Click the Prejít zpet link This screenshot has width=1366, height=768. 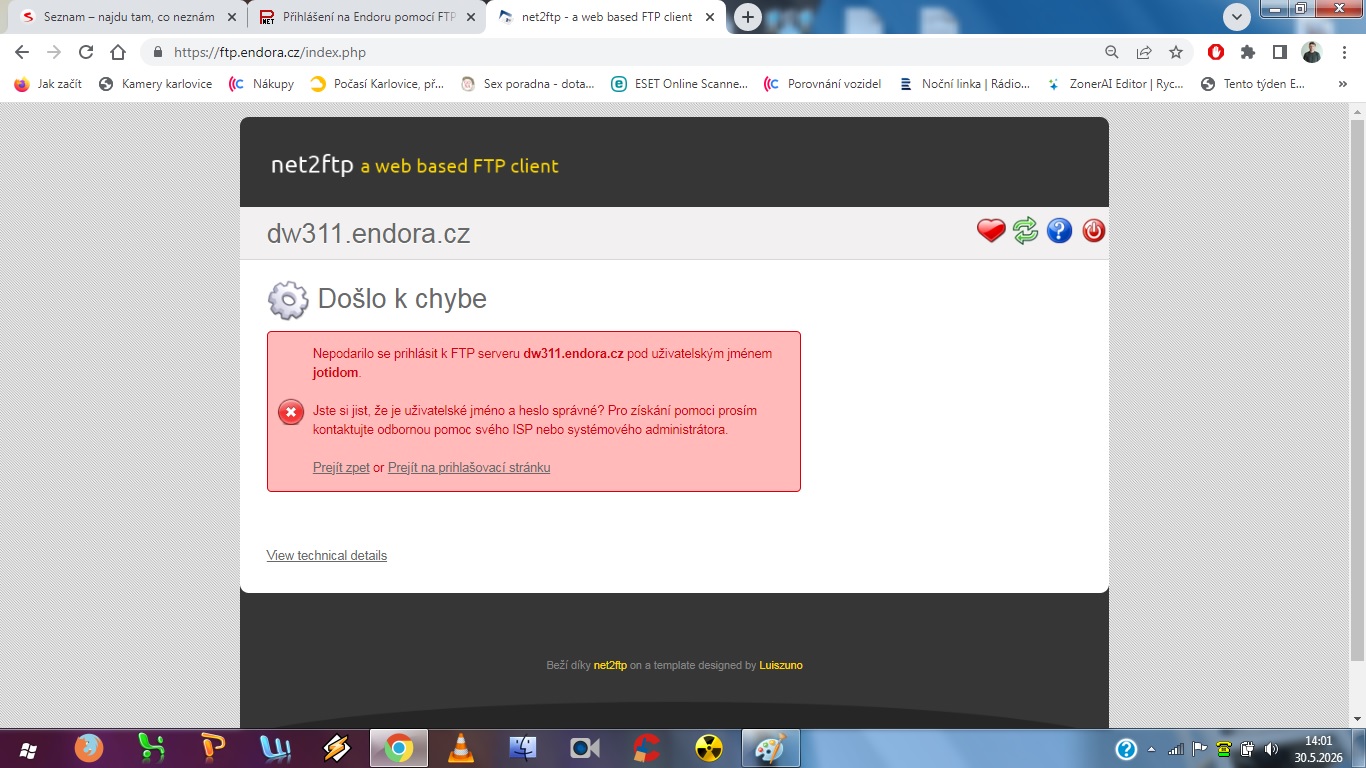[341, 467]
